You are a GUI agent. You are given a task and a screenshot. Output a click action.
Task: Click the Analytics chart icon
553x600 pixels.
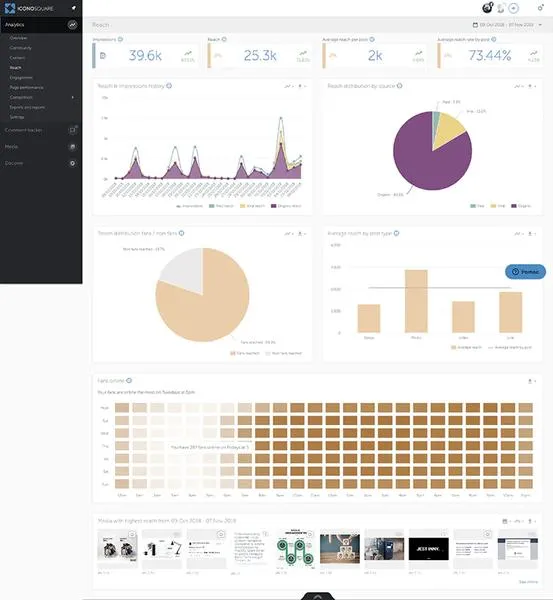click(72, 25)
